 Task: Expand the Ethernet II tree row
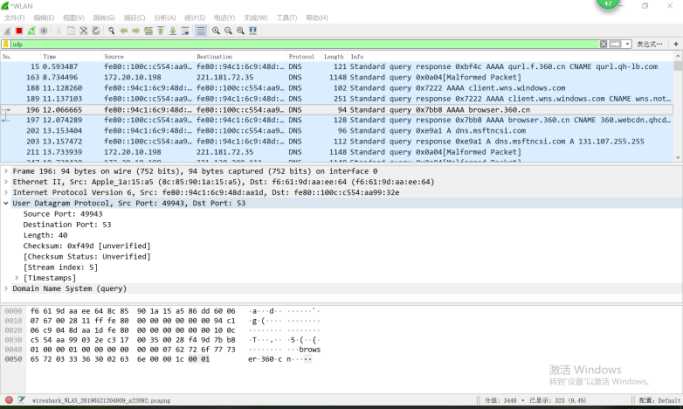(x=6, y=182)
